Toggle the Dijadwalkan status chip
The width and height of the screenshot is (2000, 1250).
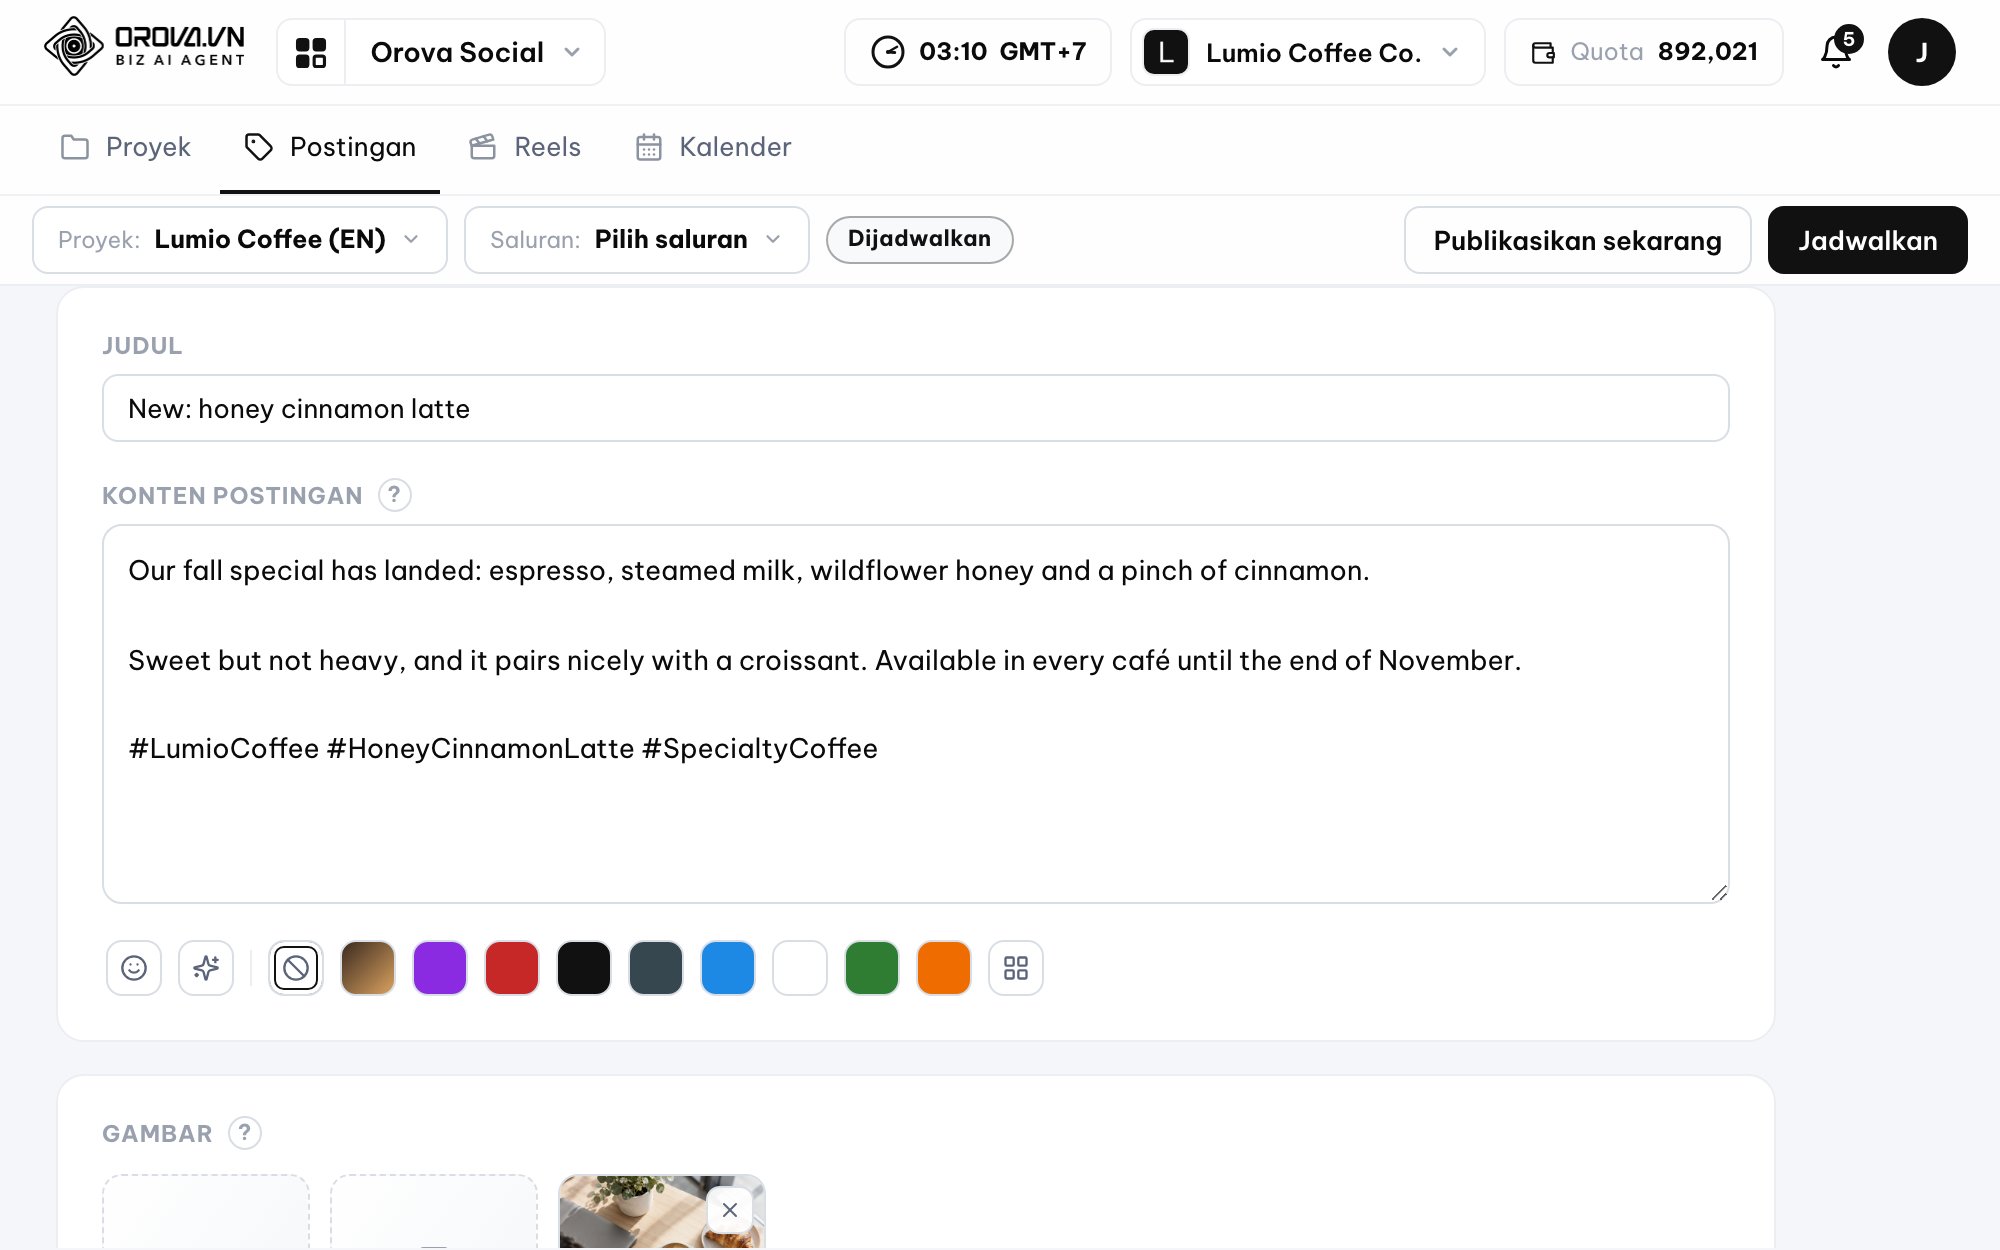pyautogui.click(x=919, y=240)
